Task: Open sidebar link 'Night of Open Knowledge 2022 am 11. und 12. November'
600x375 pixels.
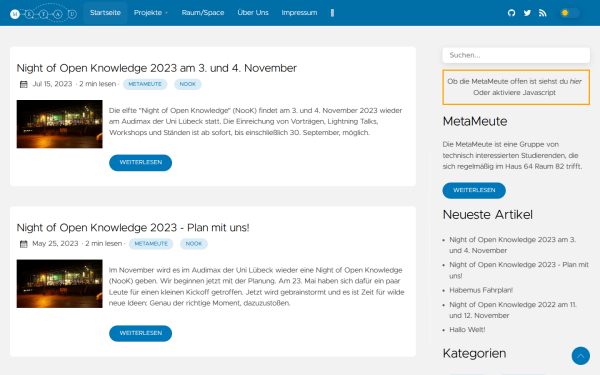Action: tap(513, 310)
